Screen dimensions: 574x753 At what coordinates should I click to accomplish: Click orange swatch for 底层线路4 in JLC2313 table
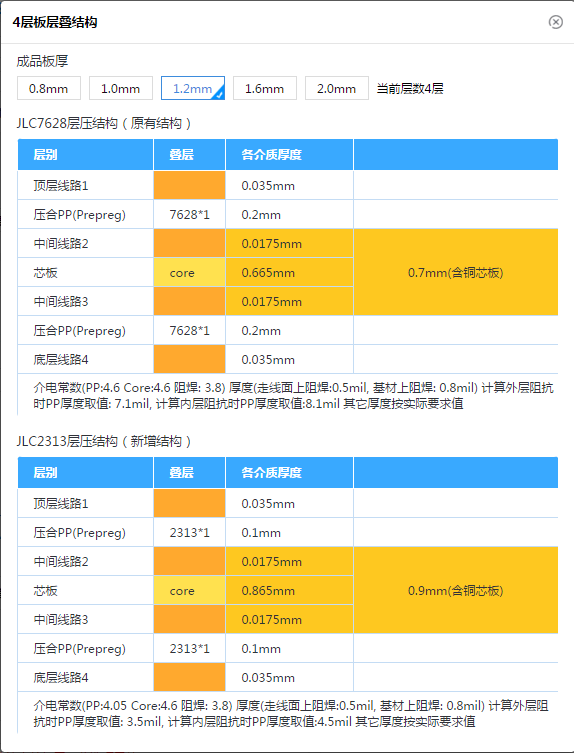tap(189, 677)
